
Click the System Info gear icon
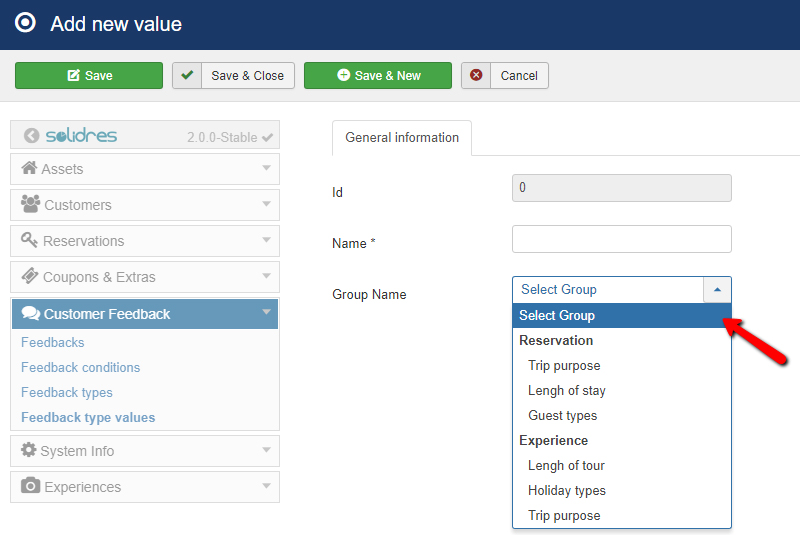tap(29, 450)
